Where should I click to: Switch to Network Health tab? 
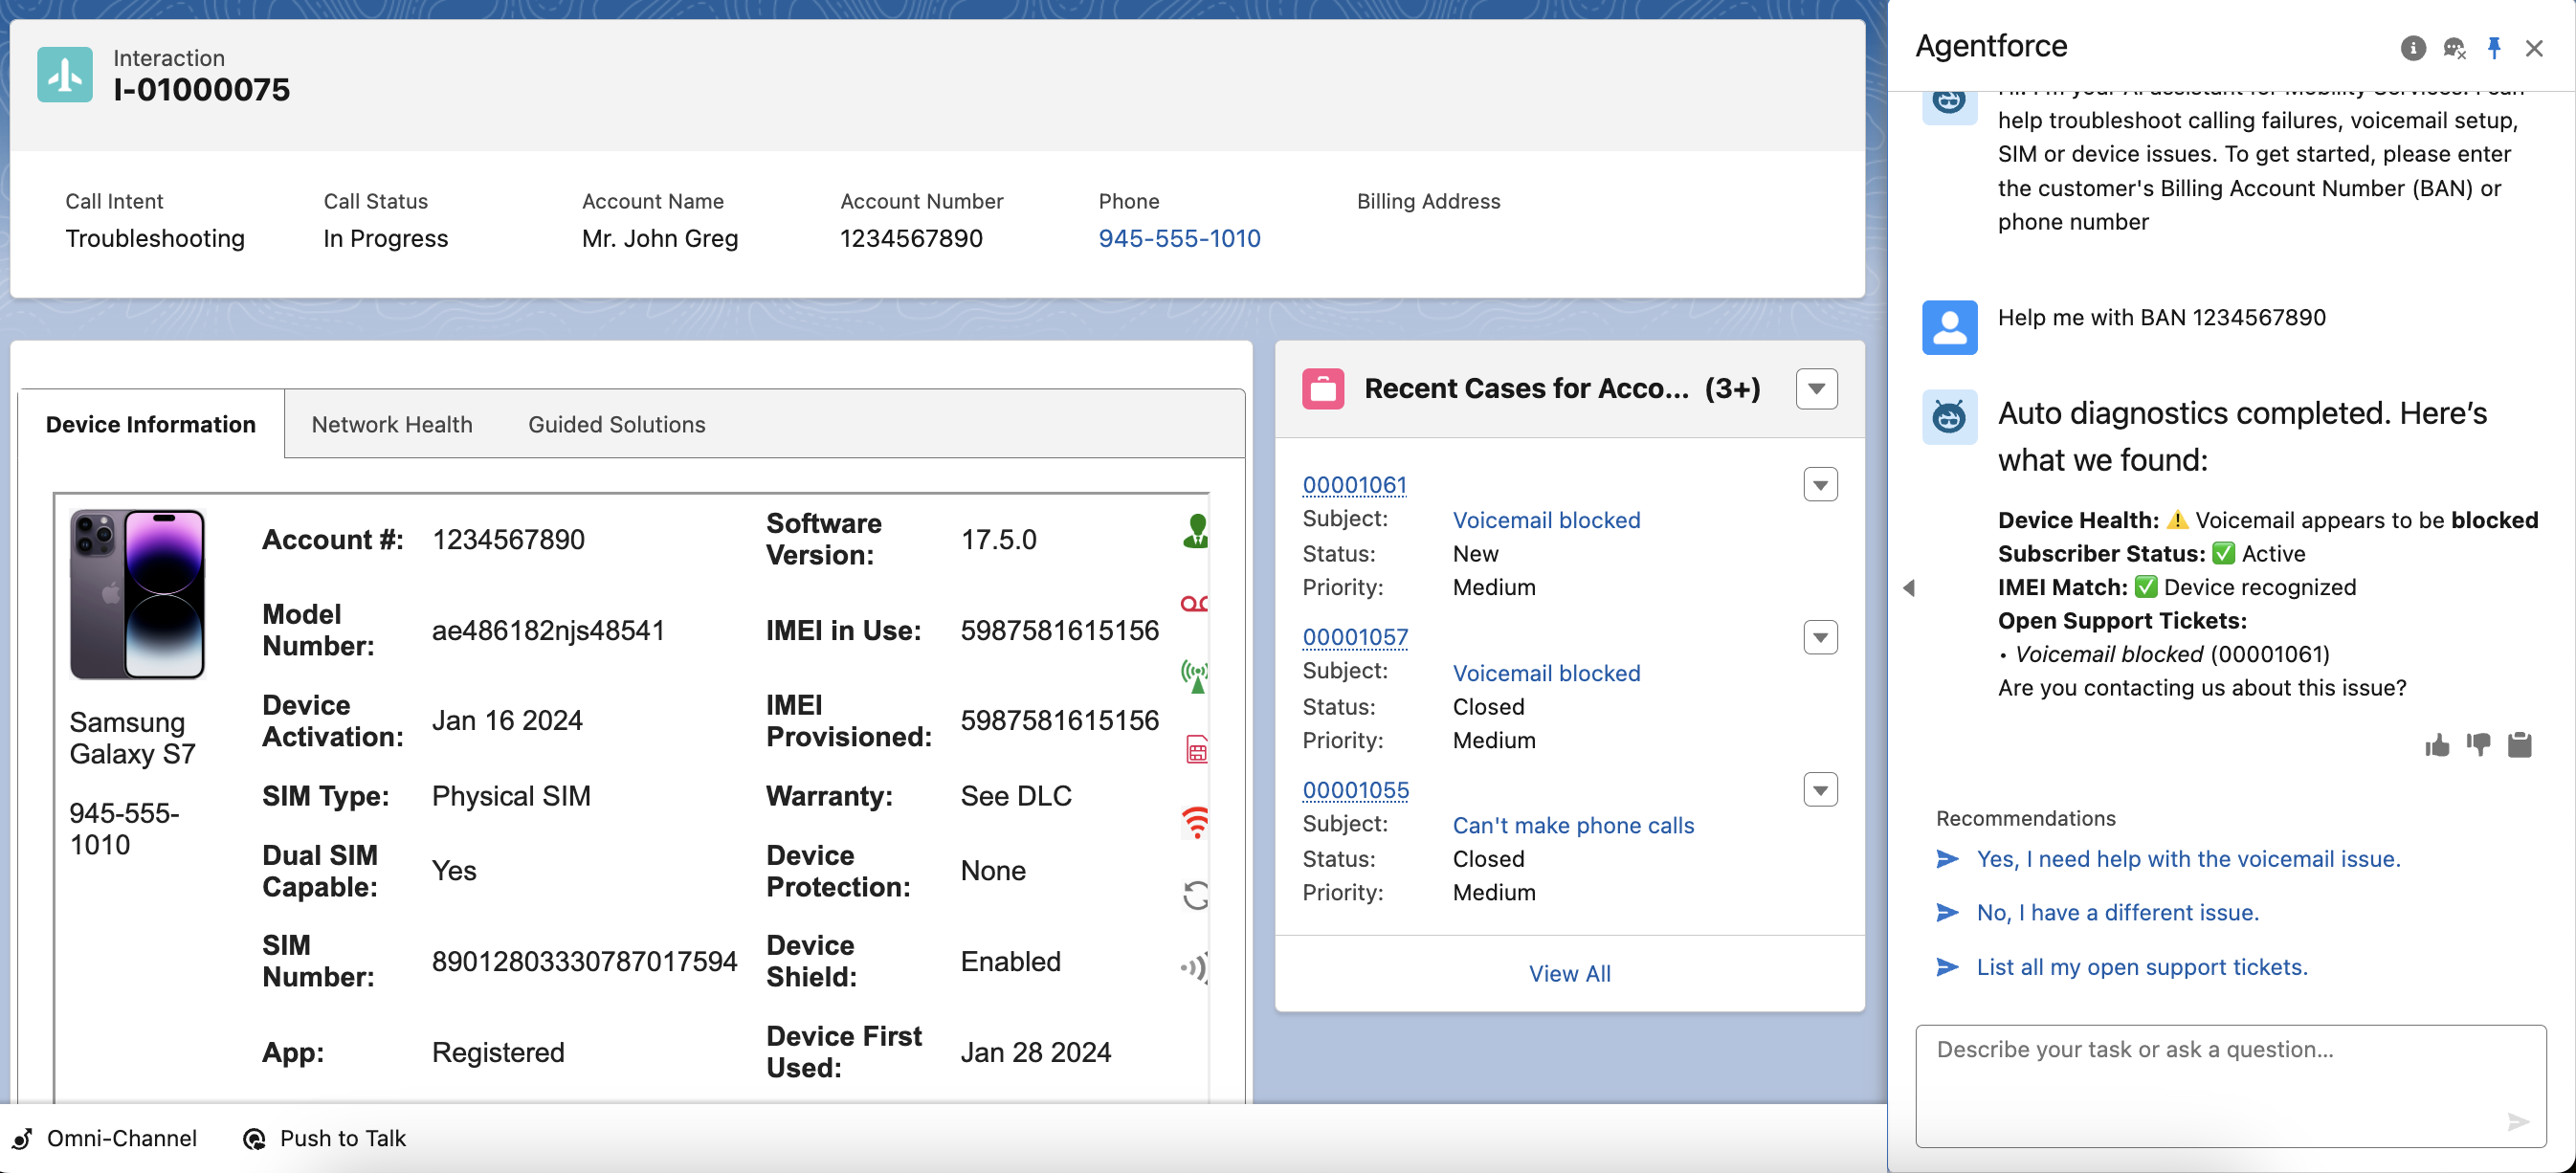391,424
